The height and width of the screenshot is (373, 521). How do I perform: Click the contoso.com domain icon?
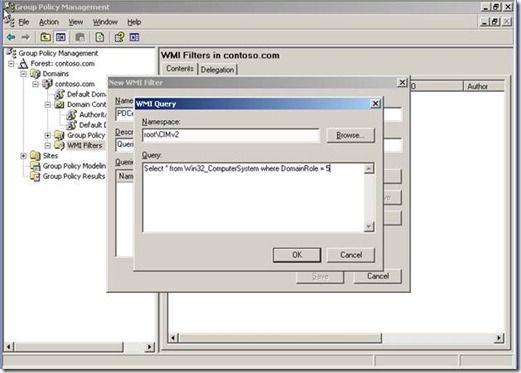(x=47, y=84)
